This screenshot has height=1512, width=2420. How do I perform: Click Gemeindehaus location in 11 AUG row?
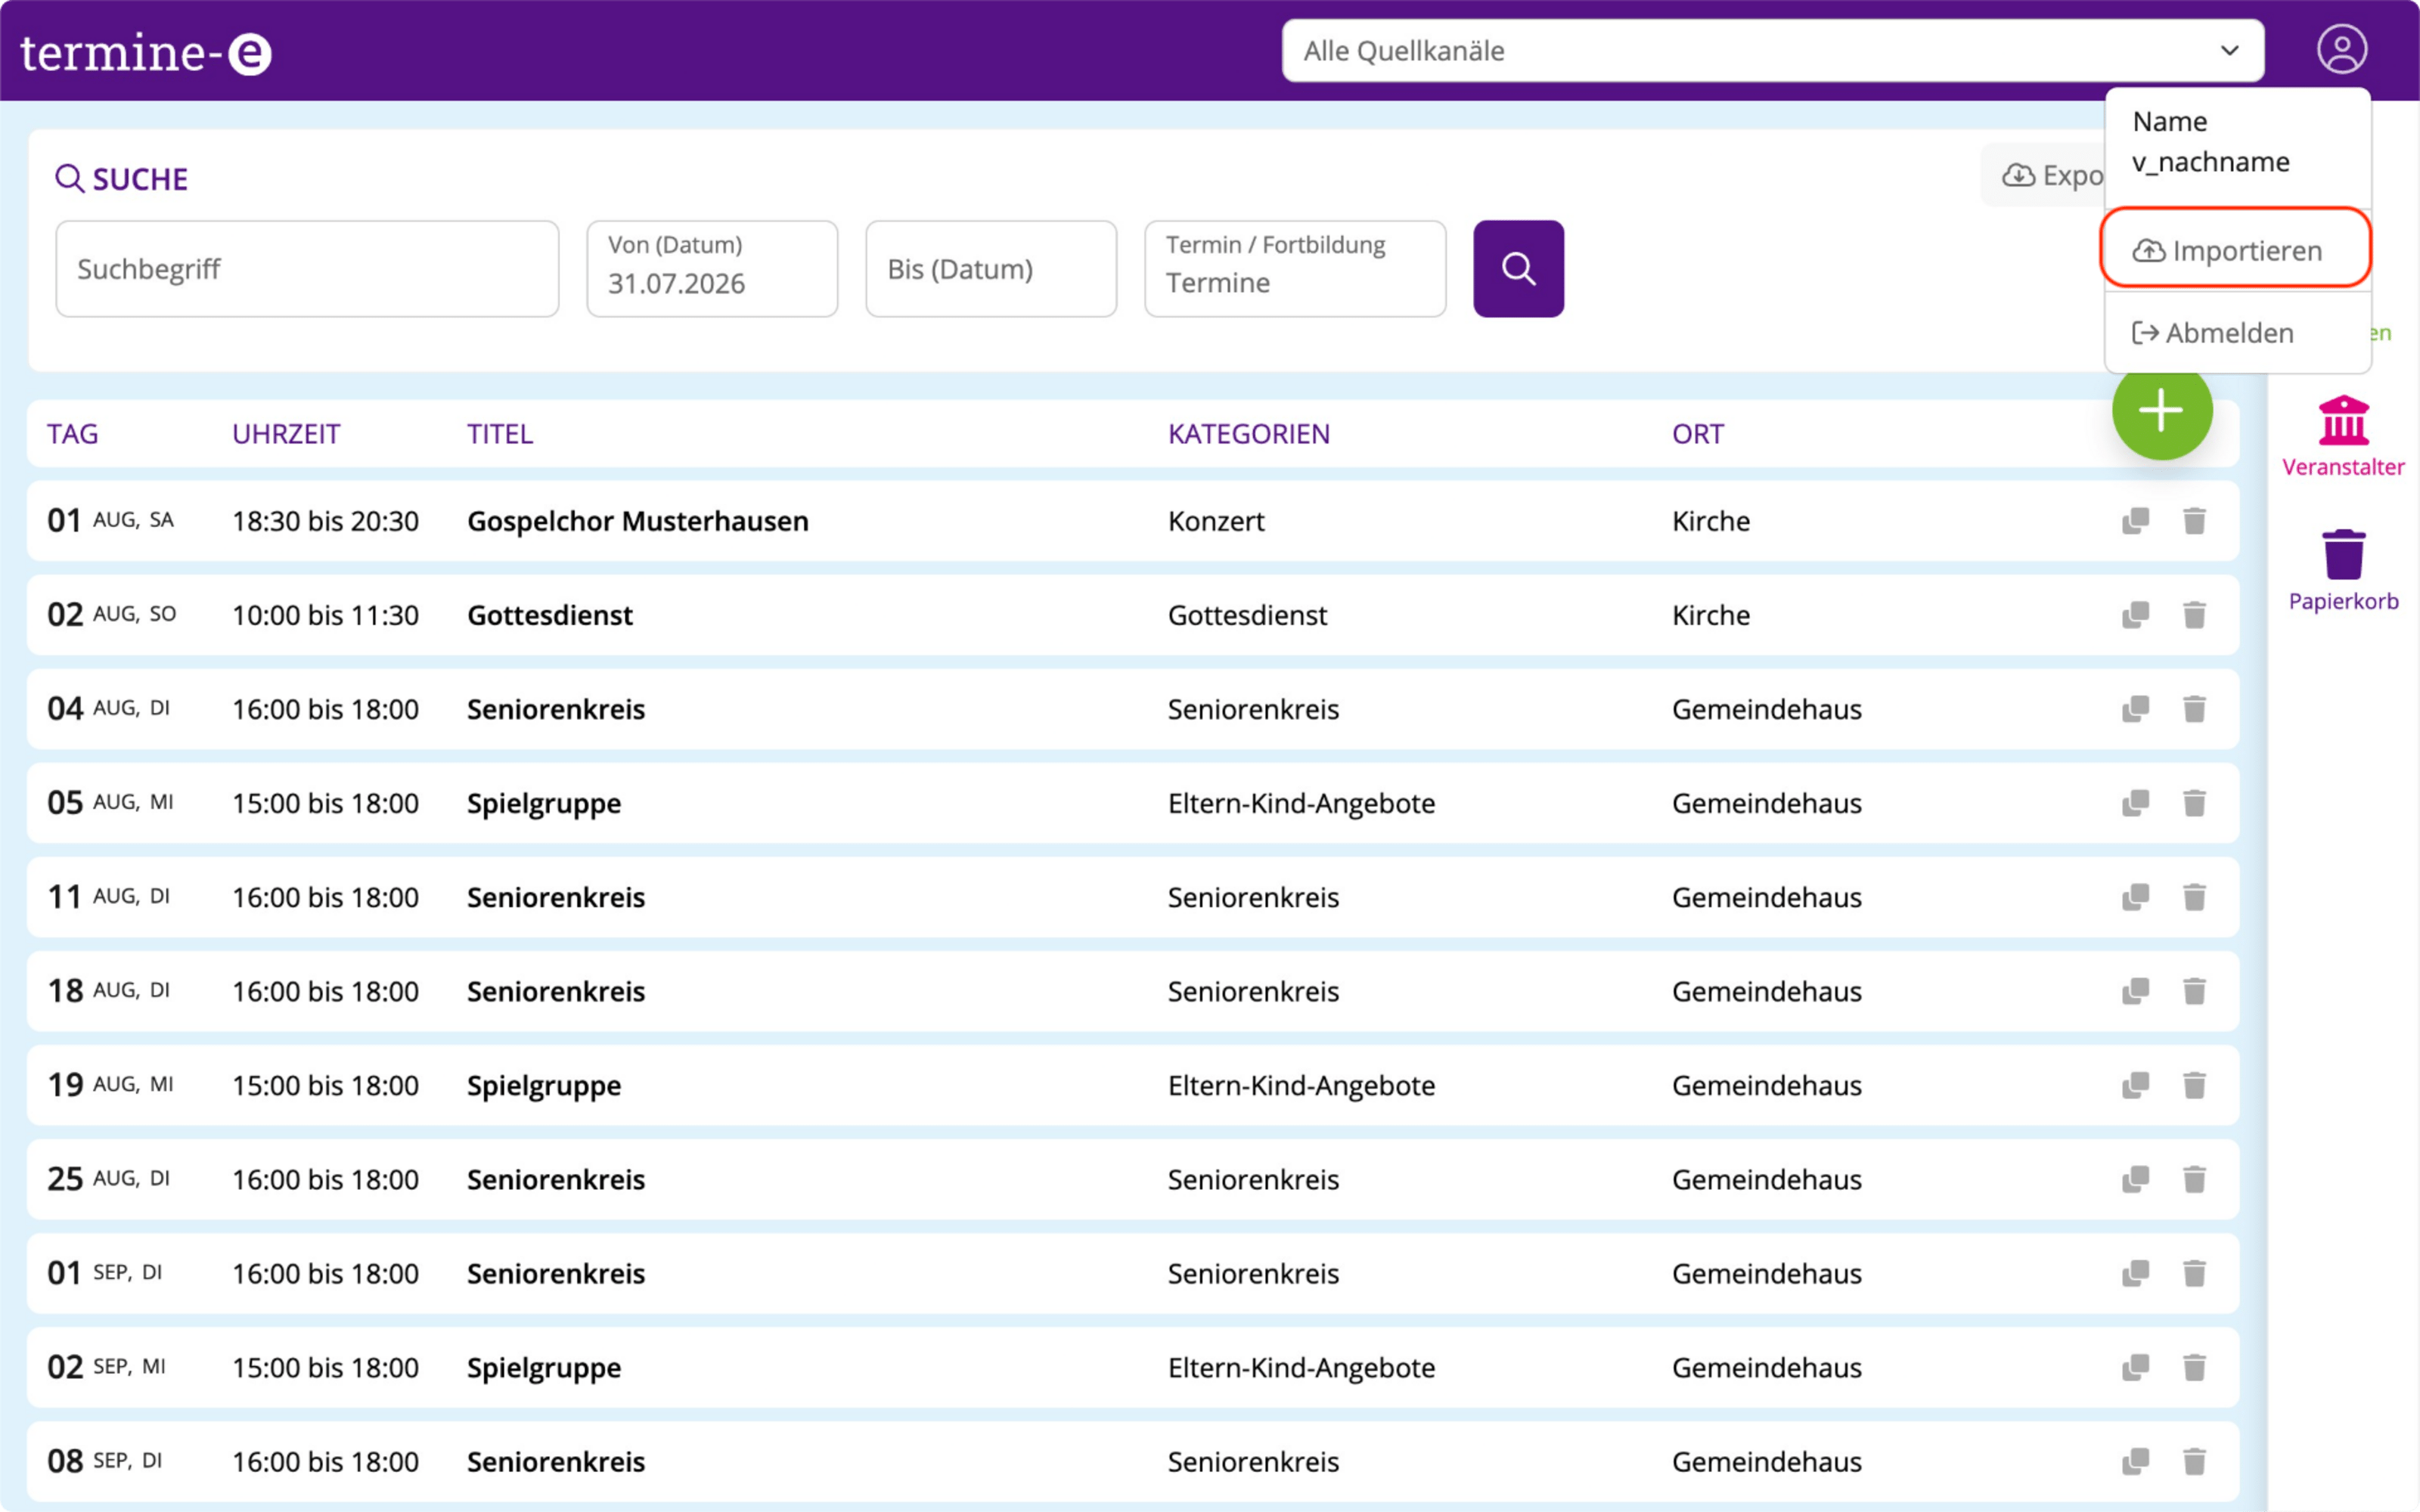[1767, 897]
